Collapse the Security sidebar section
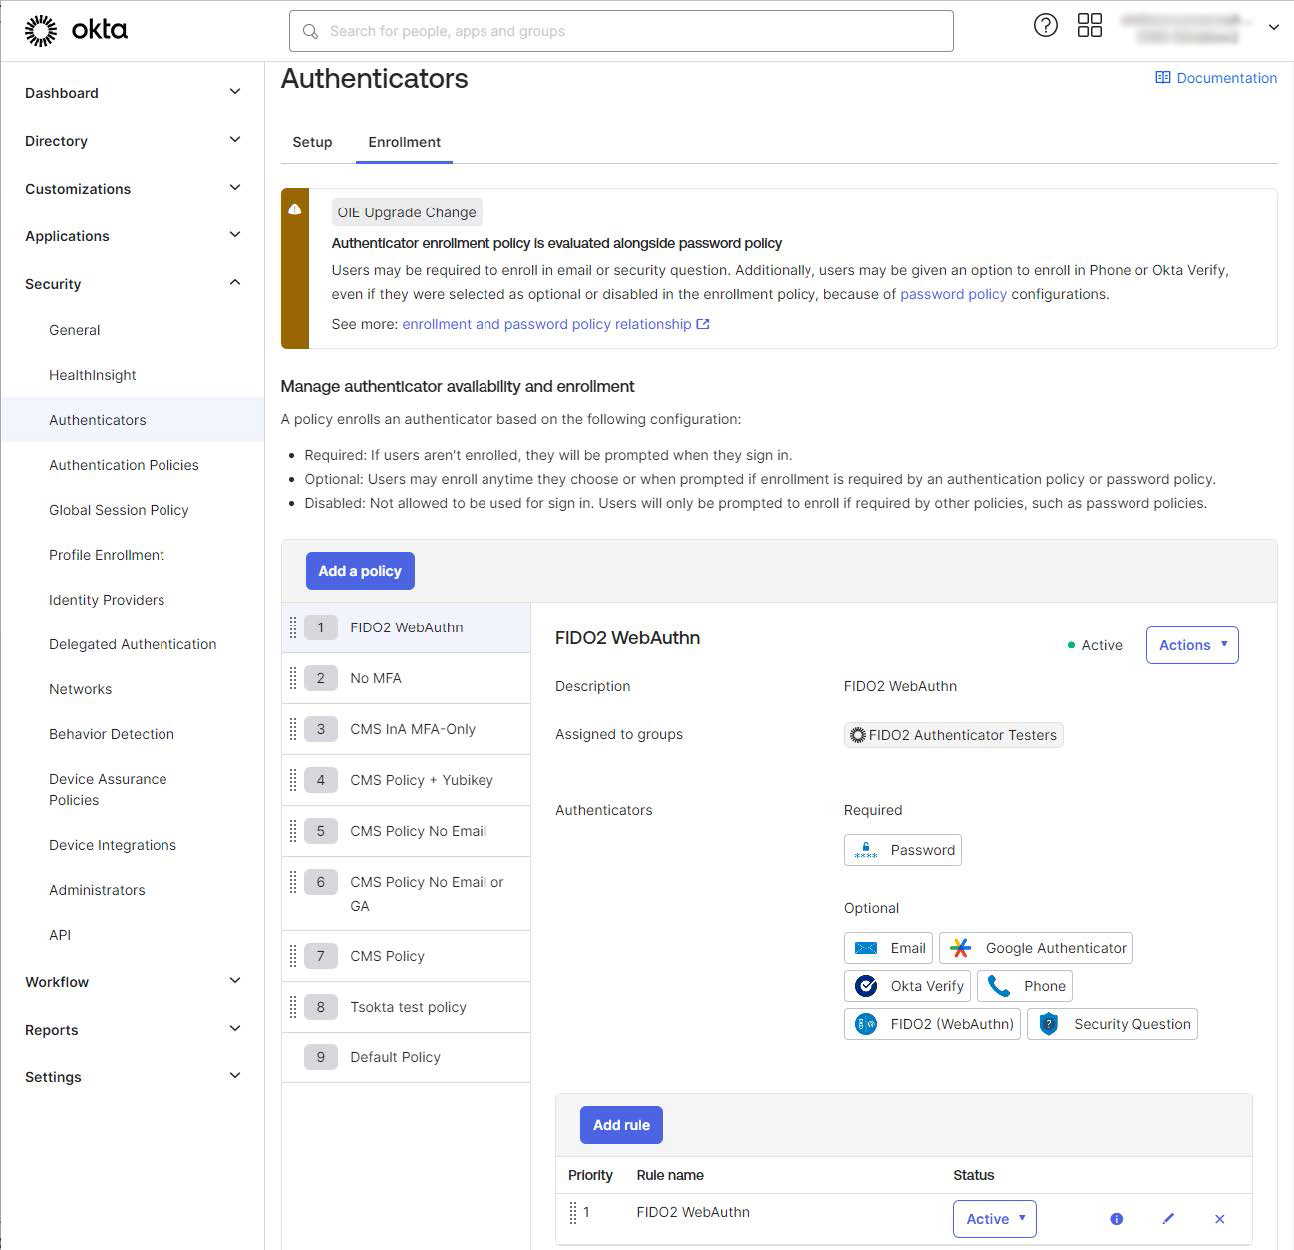Screen dimensions: 1294x1250 tap(235, 283)
